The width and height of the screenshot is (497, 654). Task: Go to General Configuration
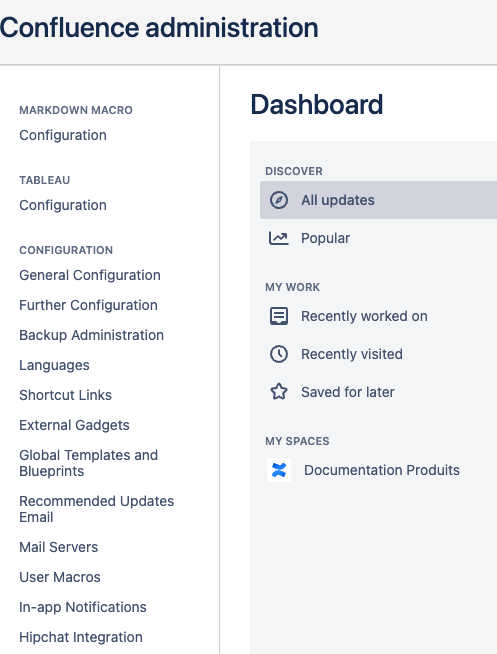(90, 275)
